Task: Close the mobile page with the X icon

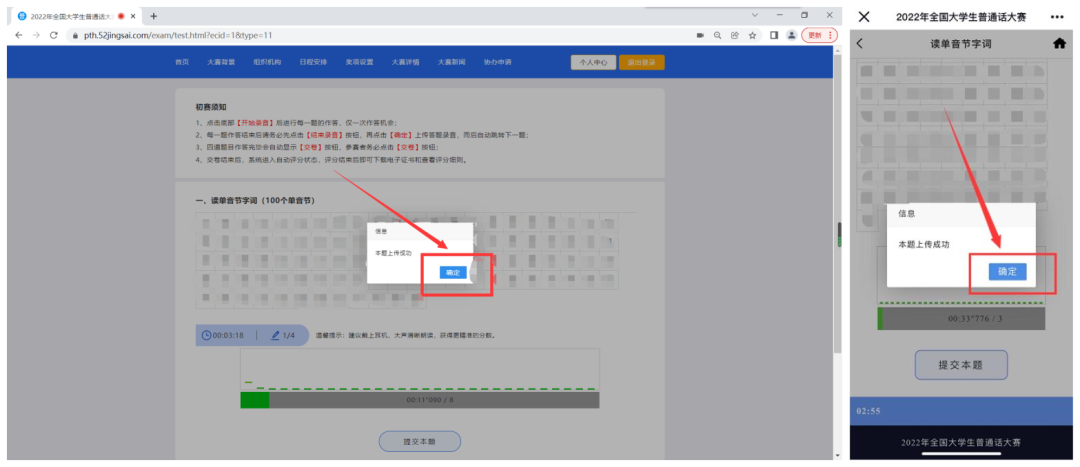Action: tap(865, 17)
